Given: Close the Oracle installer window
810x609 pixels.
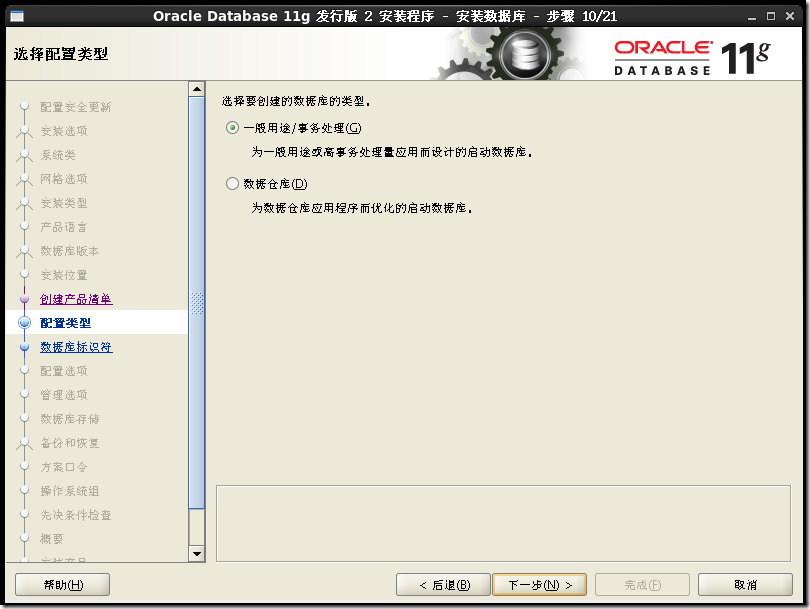Looking at the screenshot, I should 790,17.
